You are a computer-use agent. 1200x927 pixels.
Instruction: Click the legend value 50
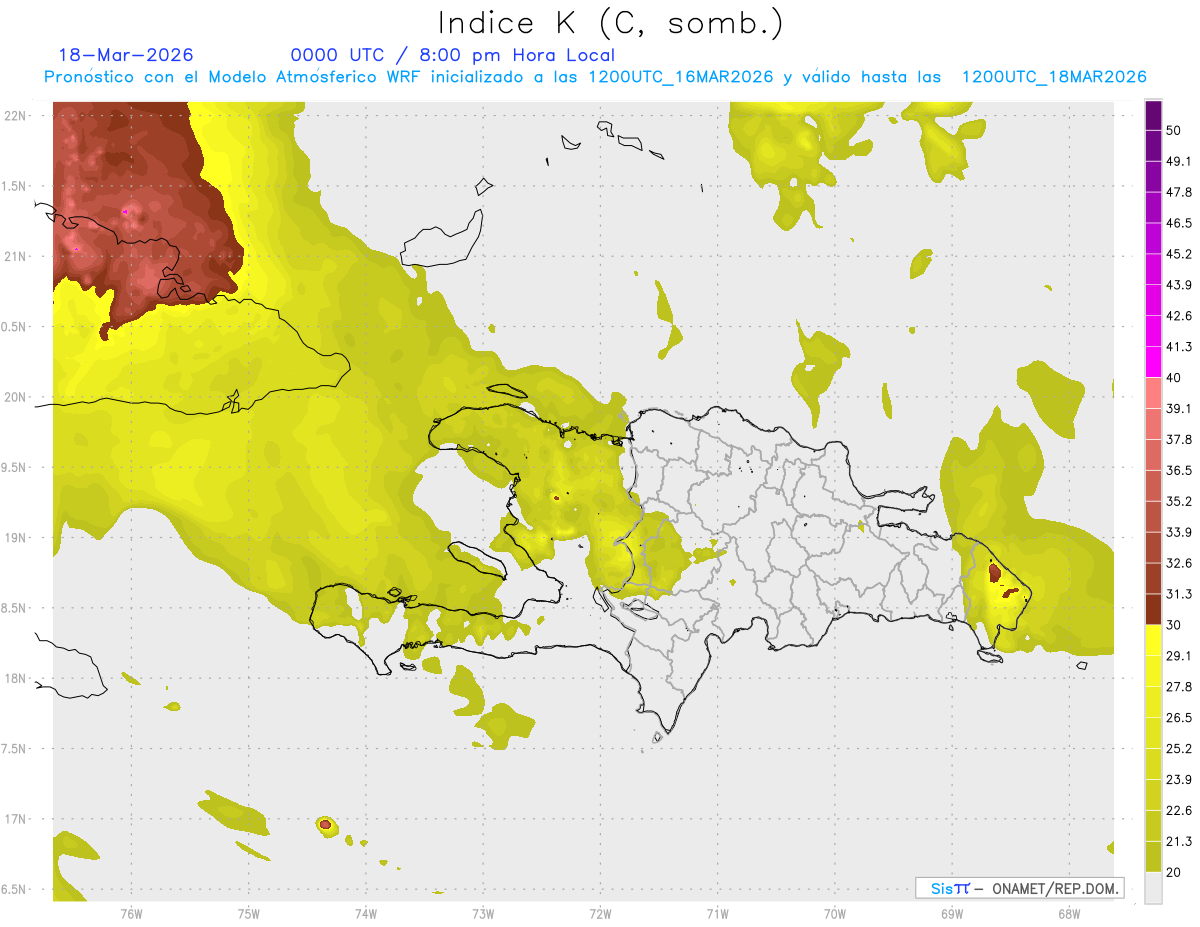point(1174,131)
